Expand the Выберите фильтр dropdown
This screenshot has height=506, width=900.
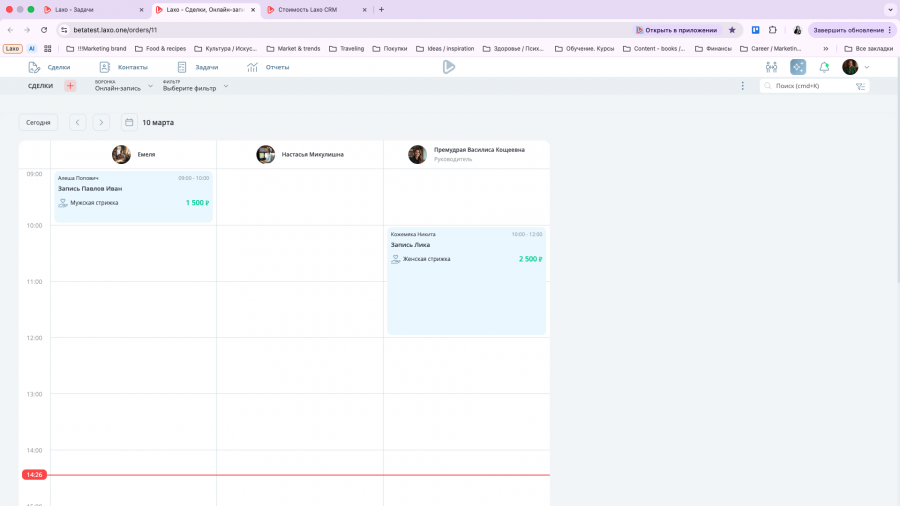(195, 86)
